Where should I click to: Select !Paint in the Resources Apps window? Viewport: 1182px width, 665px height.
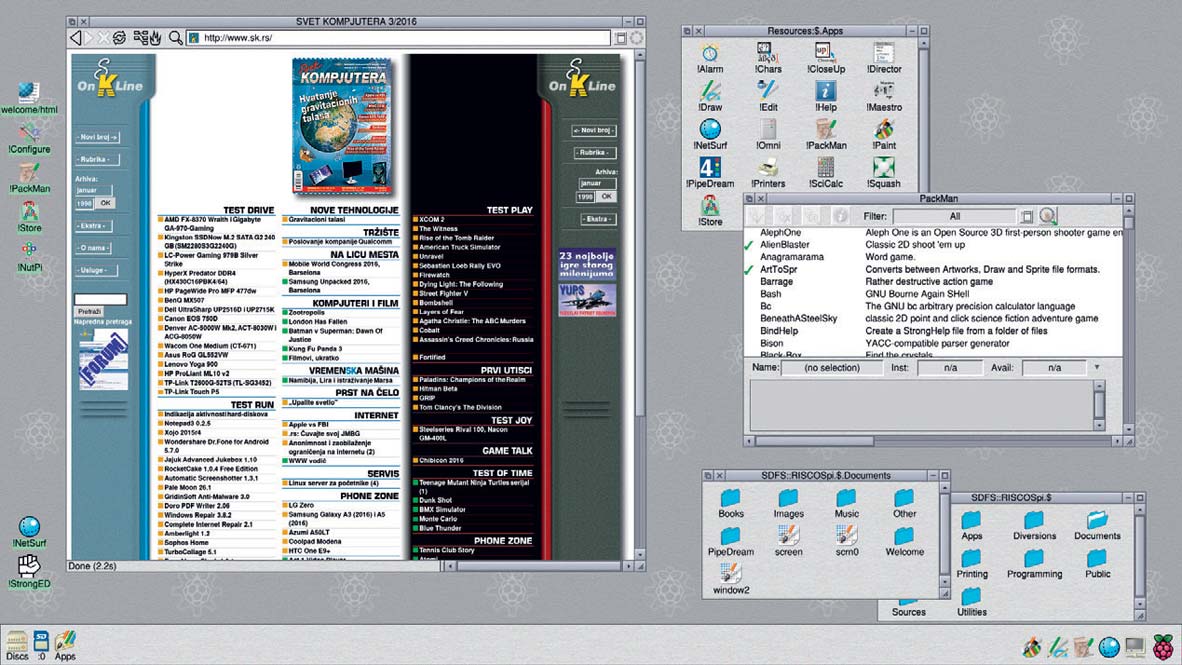[x=883, y=135]
